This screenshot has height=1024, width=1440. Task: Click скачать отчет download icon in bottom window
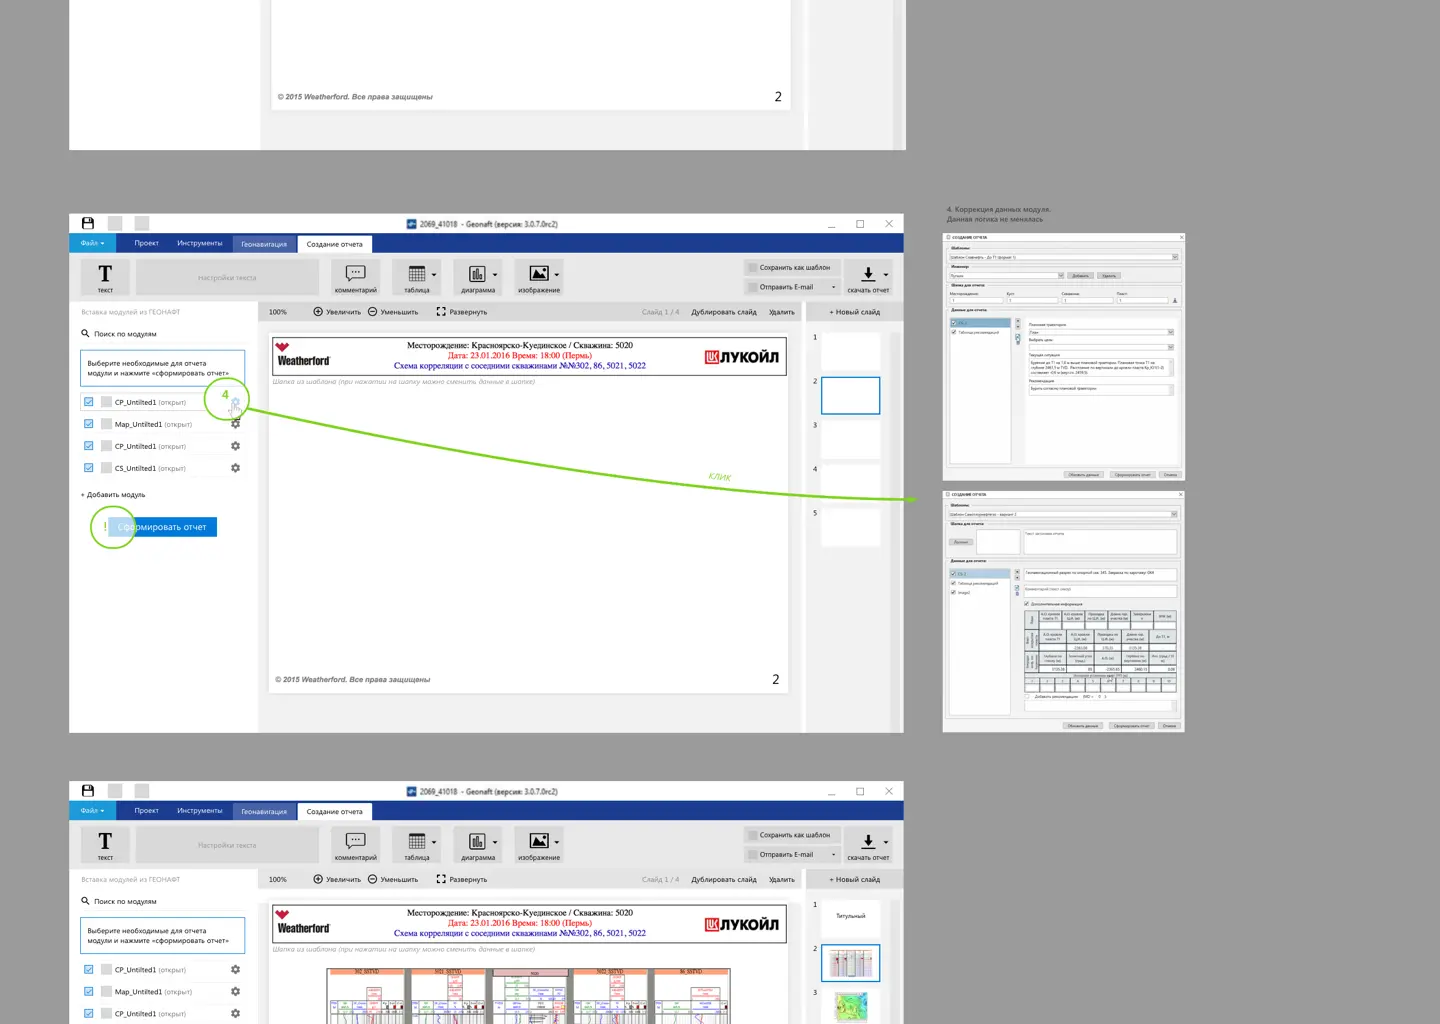click(x=868, y=841)
